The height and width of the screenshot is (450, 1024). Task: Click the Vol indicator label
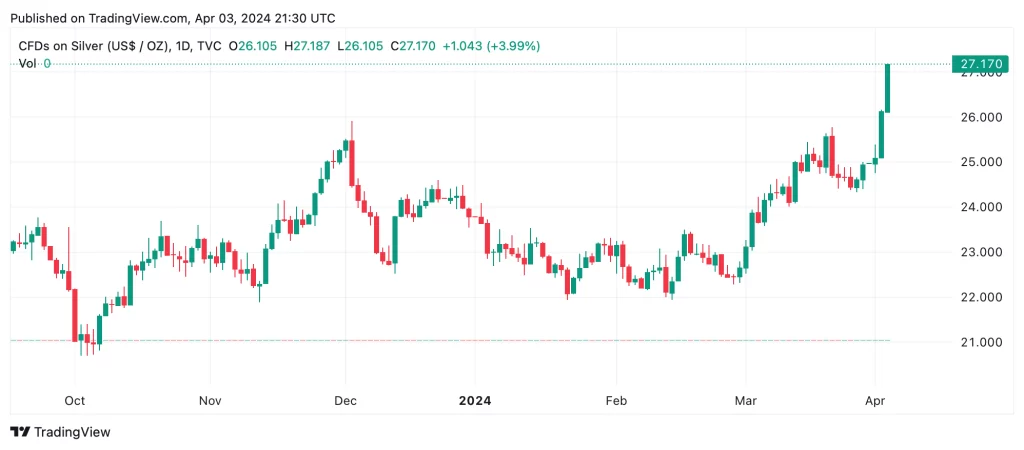27,64
